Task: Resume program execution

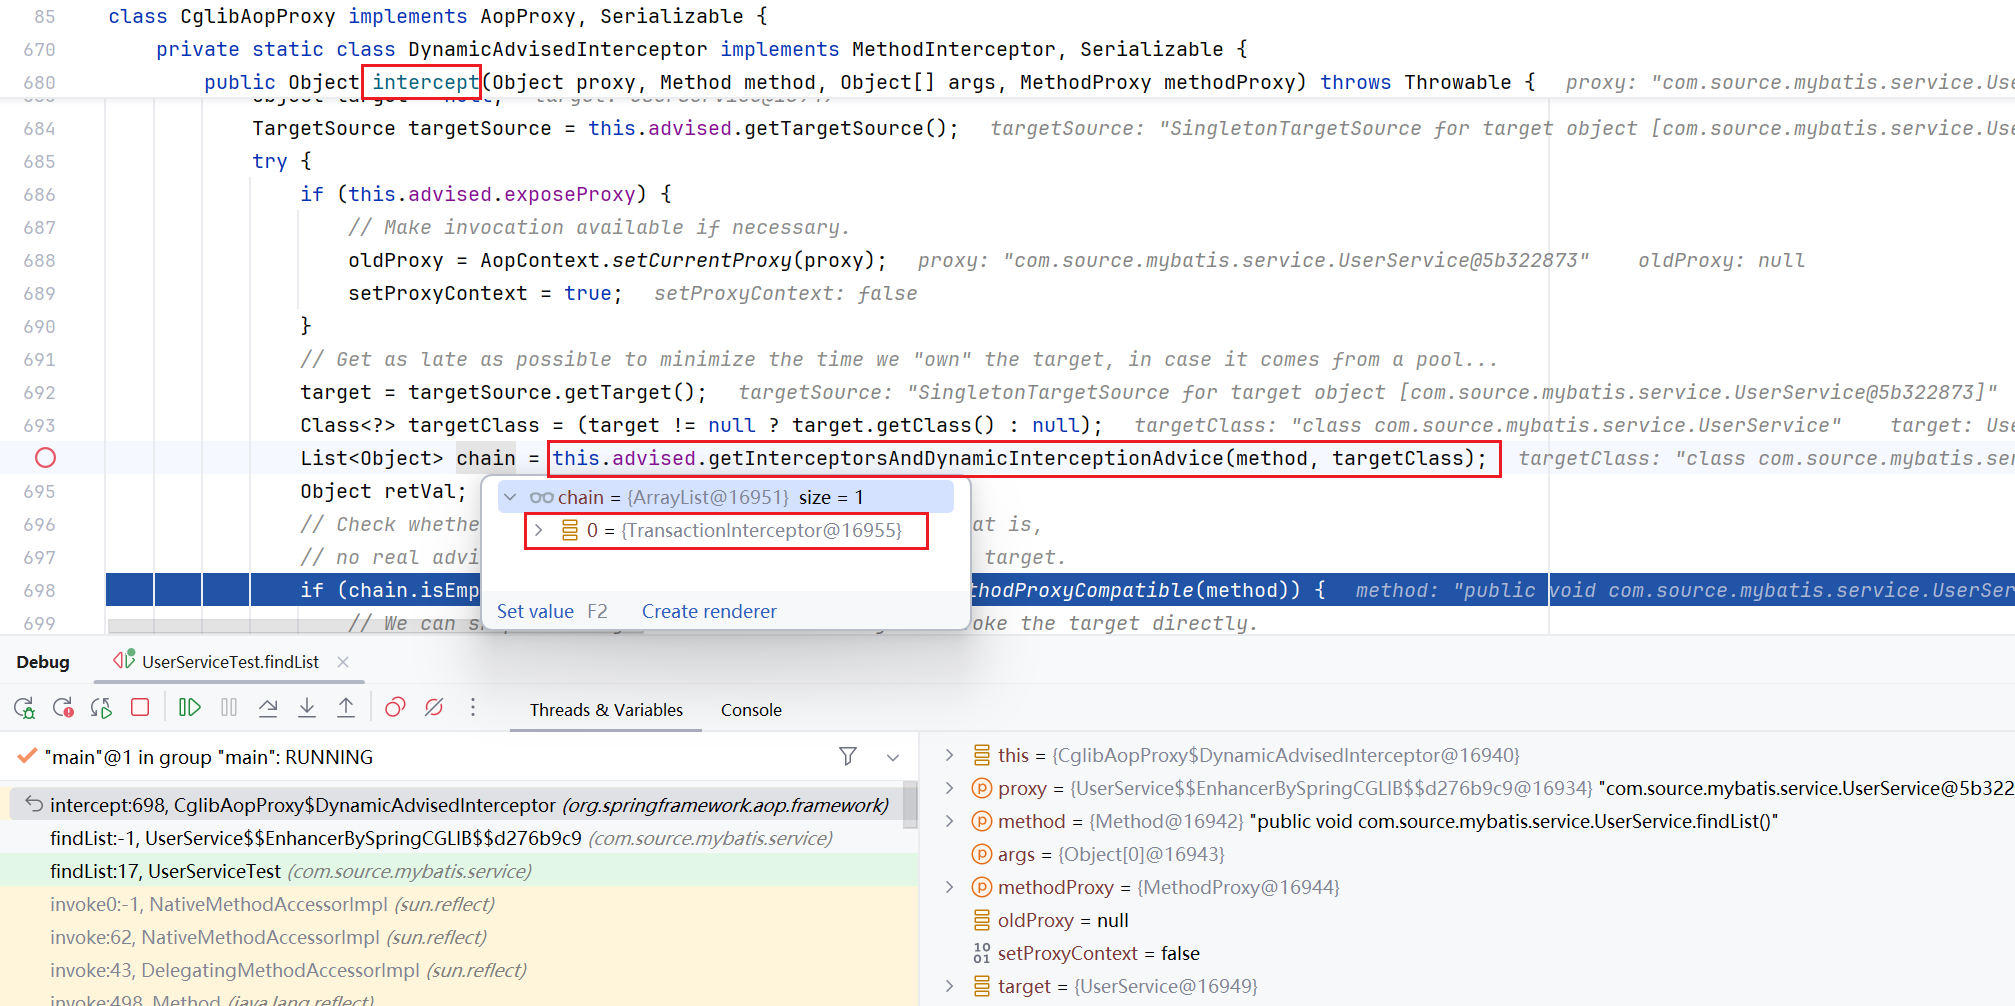Action: point(189,708)
